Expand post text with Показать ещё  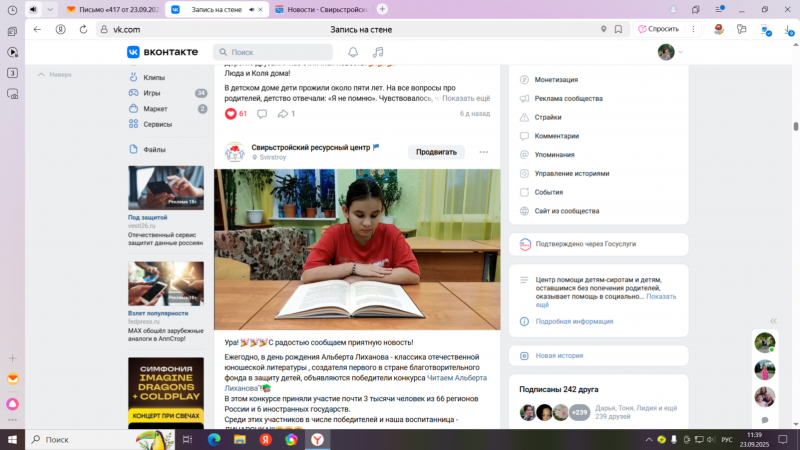pyautogui.click(x=466, y=98)
